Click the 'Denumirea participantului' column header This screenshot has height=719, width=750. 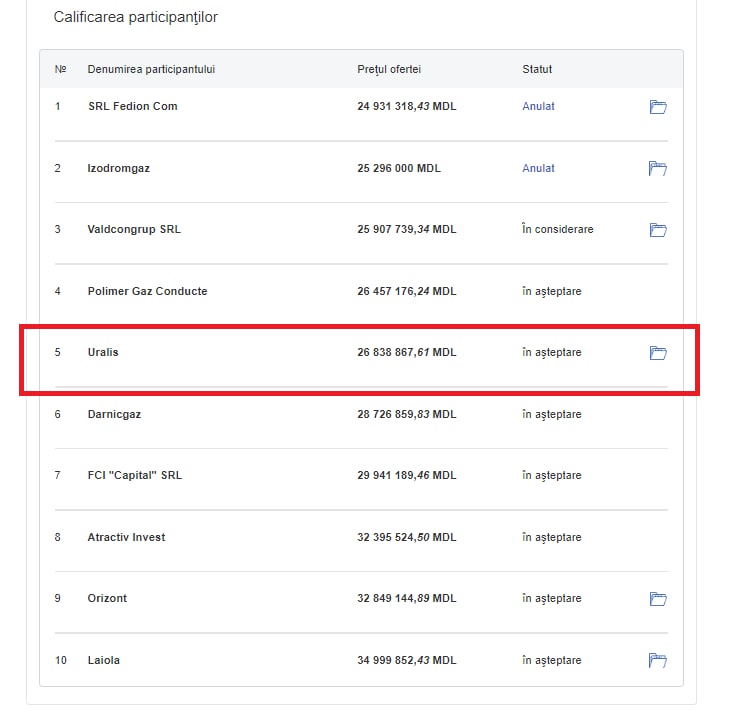(x=151, y=69)
